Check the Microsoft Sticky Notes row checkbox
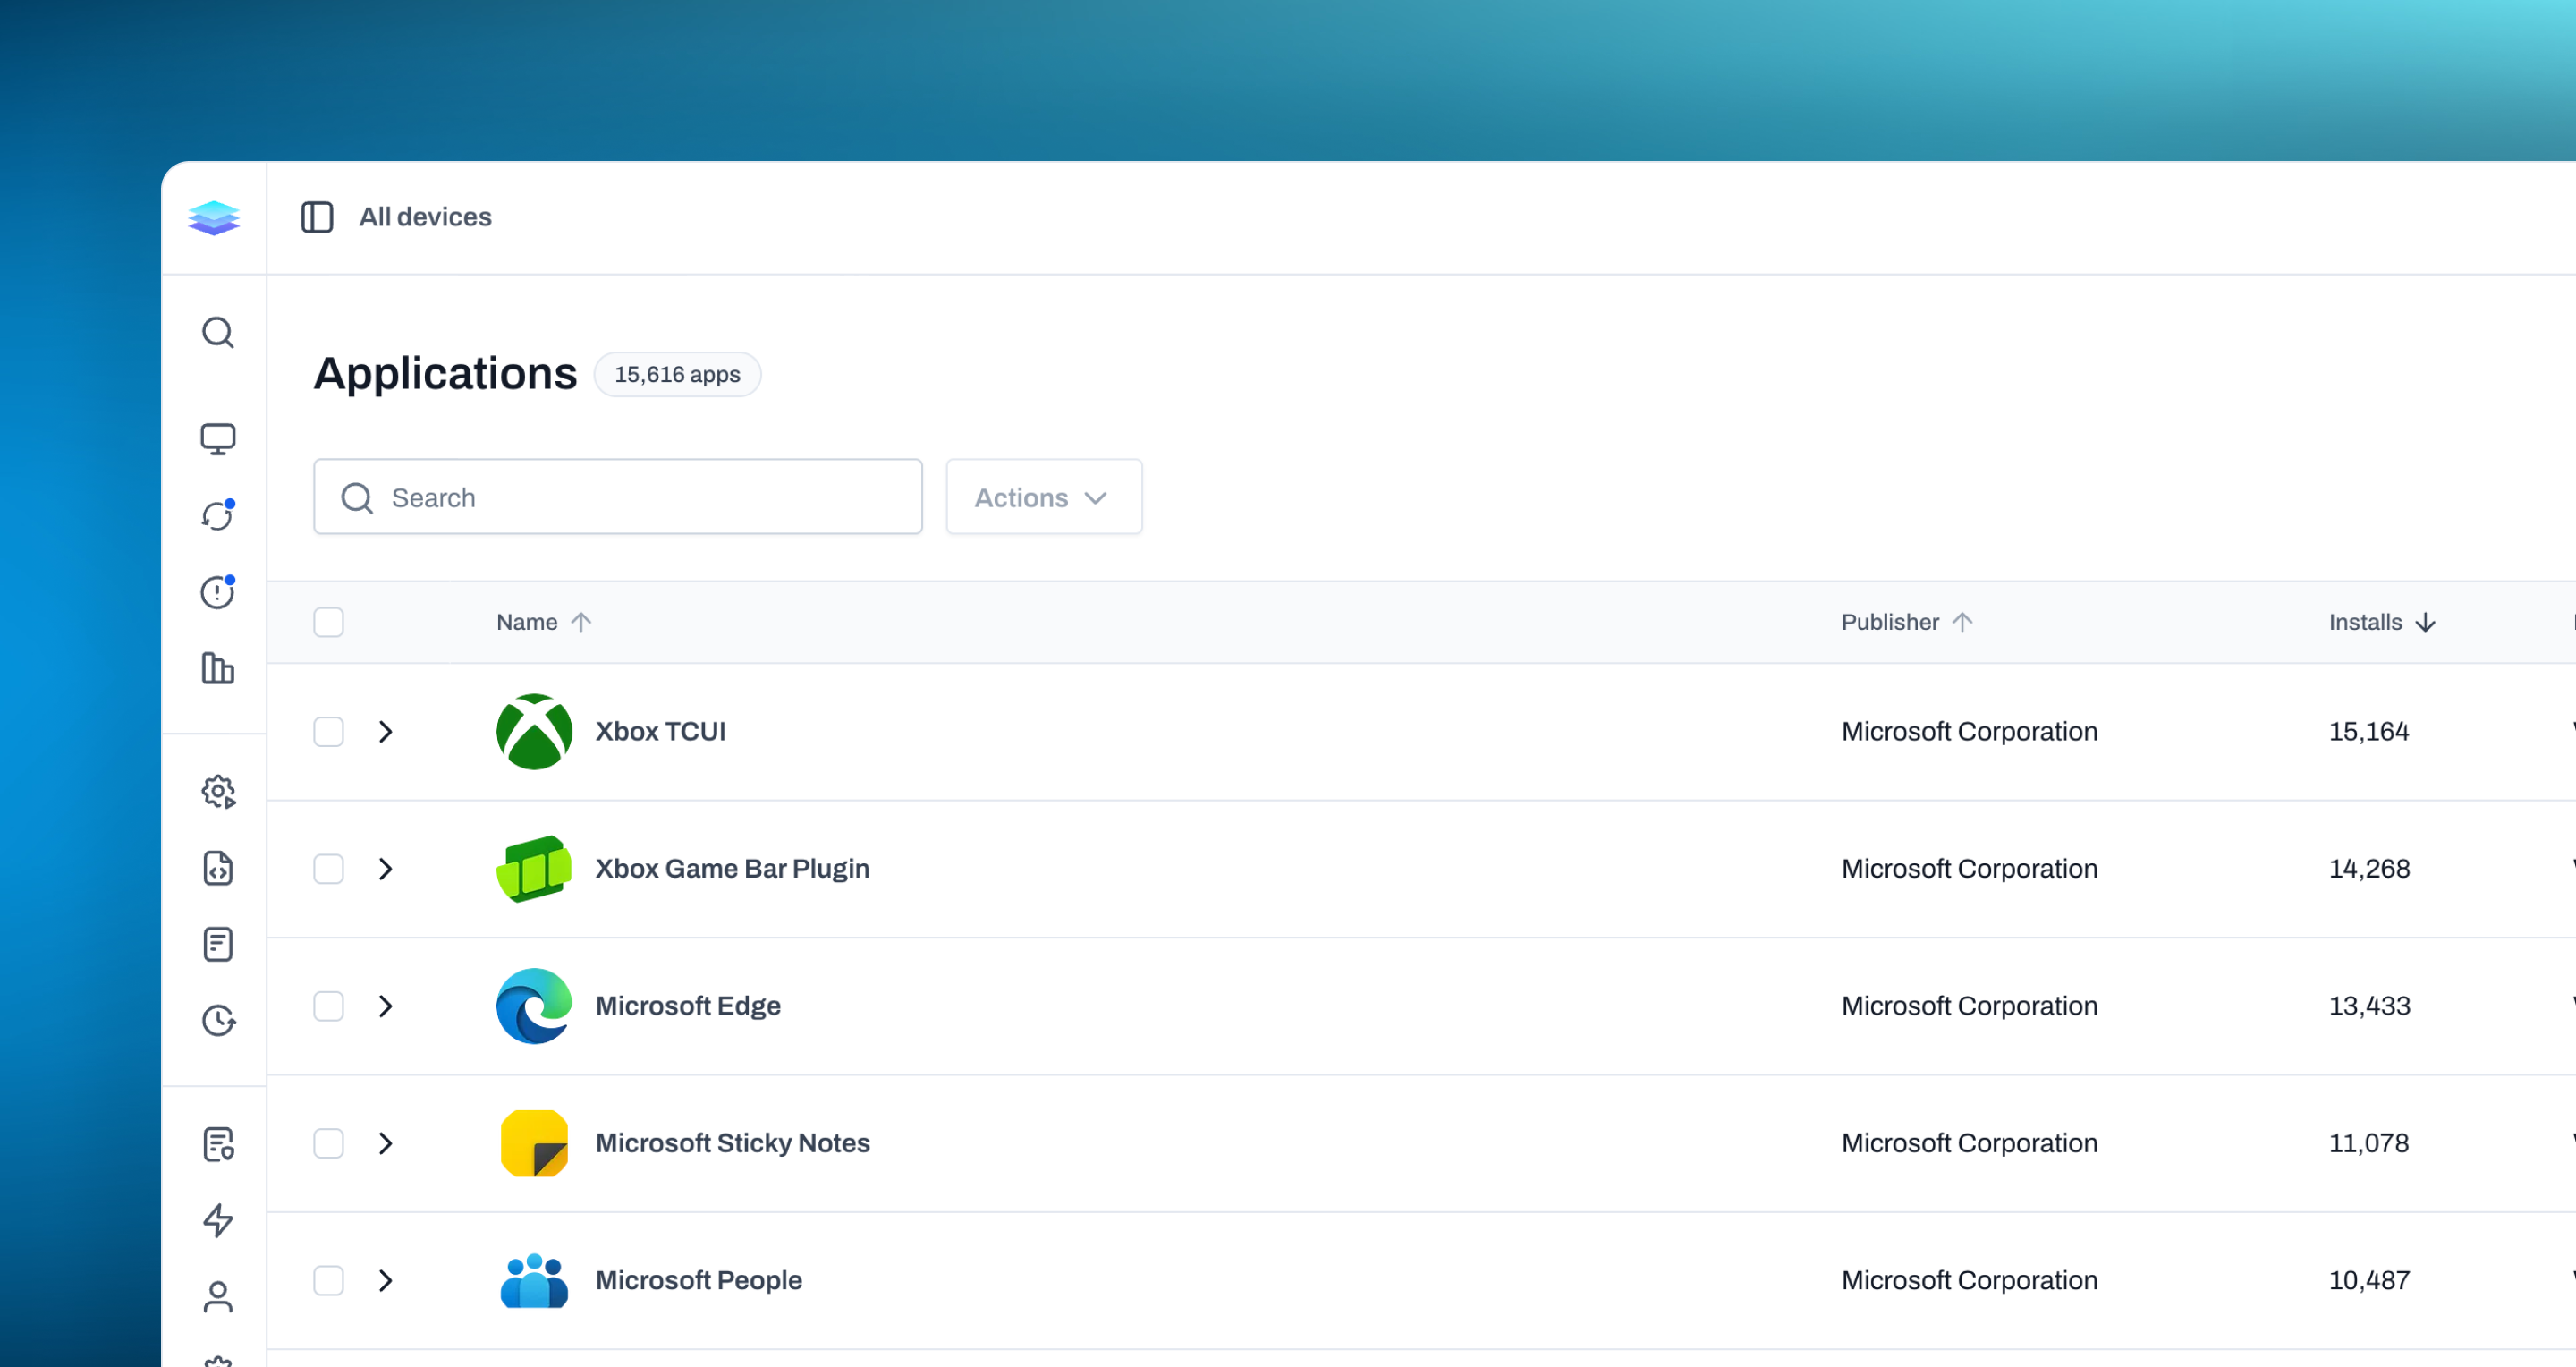Image resolution: width=2576 pixels, height=1367 pixels. coord(328,1143)
